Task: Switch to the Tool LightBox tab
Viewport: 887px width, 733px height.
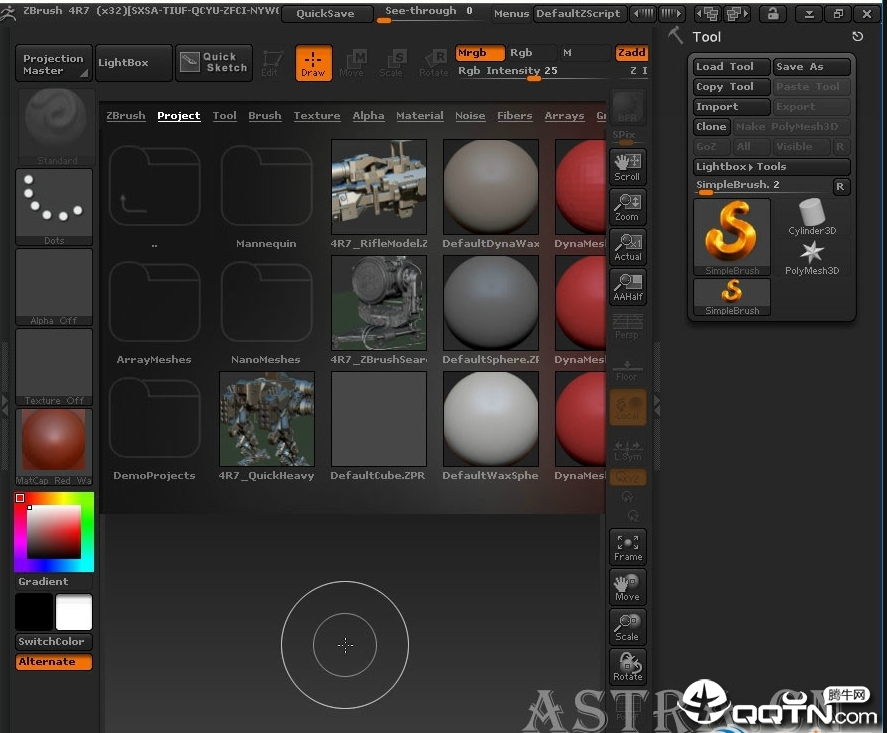Action: tap(225, 115)
